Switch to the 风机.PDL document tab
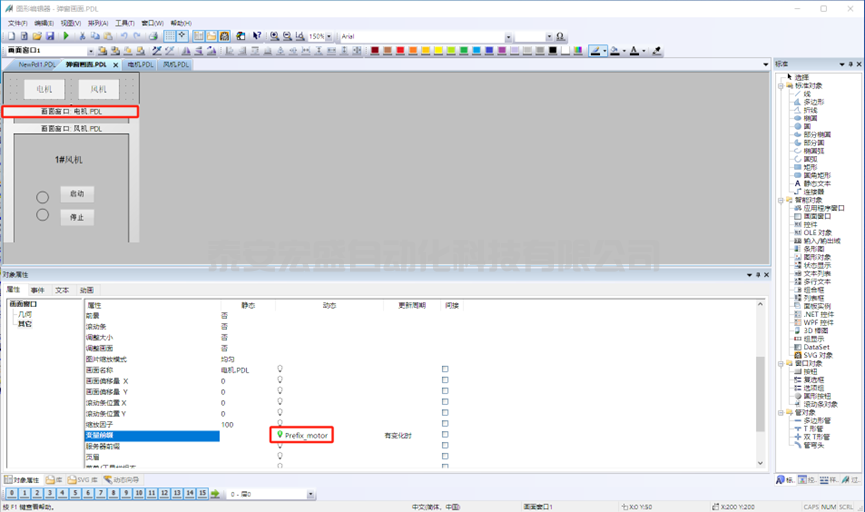The width and height of the screenshot is (865, 512). [176, 64]
